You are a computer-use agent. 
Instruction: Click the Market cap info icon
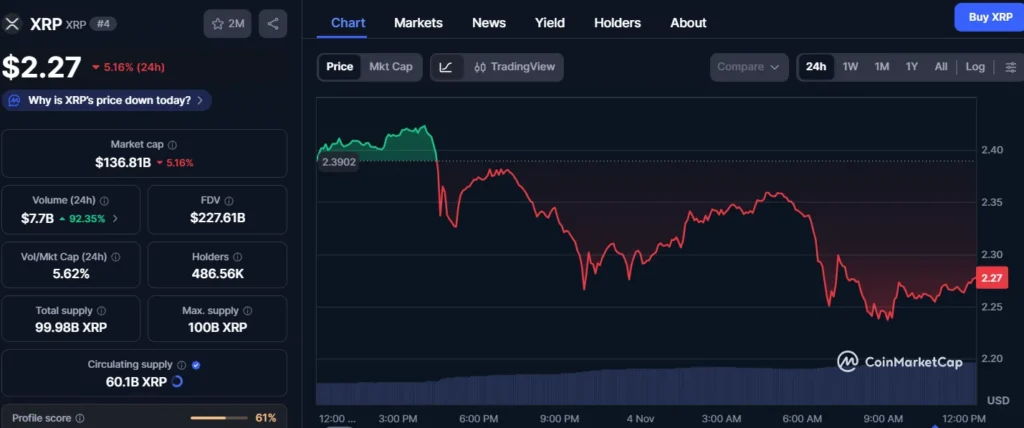(x=173, y=145)
